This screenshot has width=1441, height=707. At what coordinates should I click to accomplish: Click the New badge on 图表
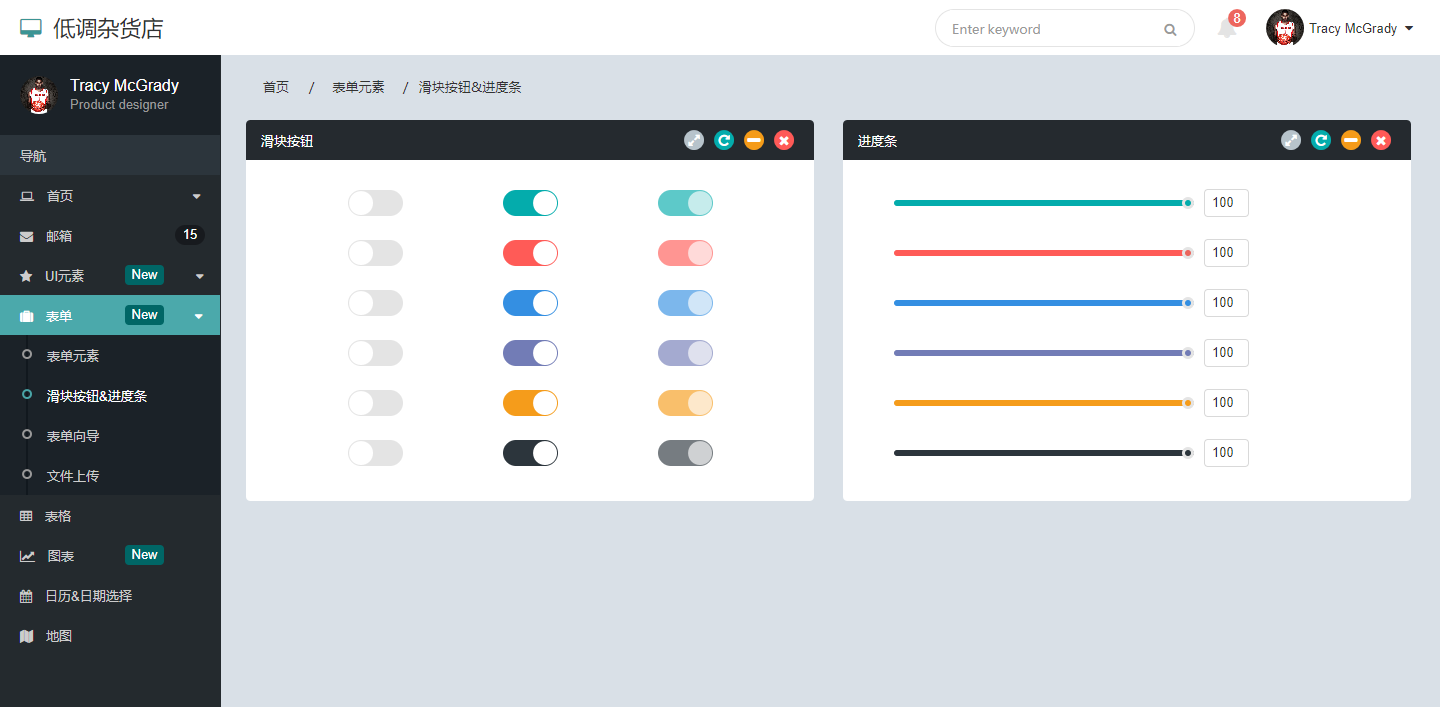point(144,555)
